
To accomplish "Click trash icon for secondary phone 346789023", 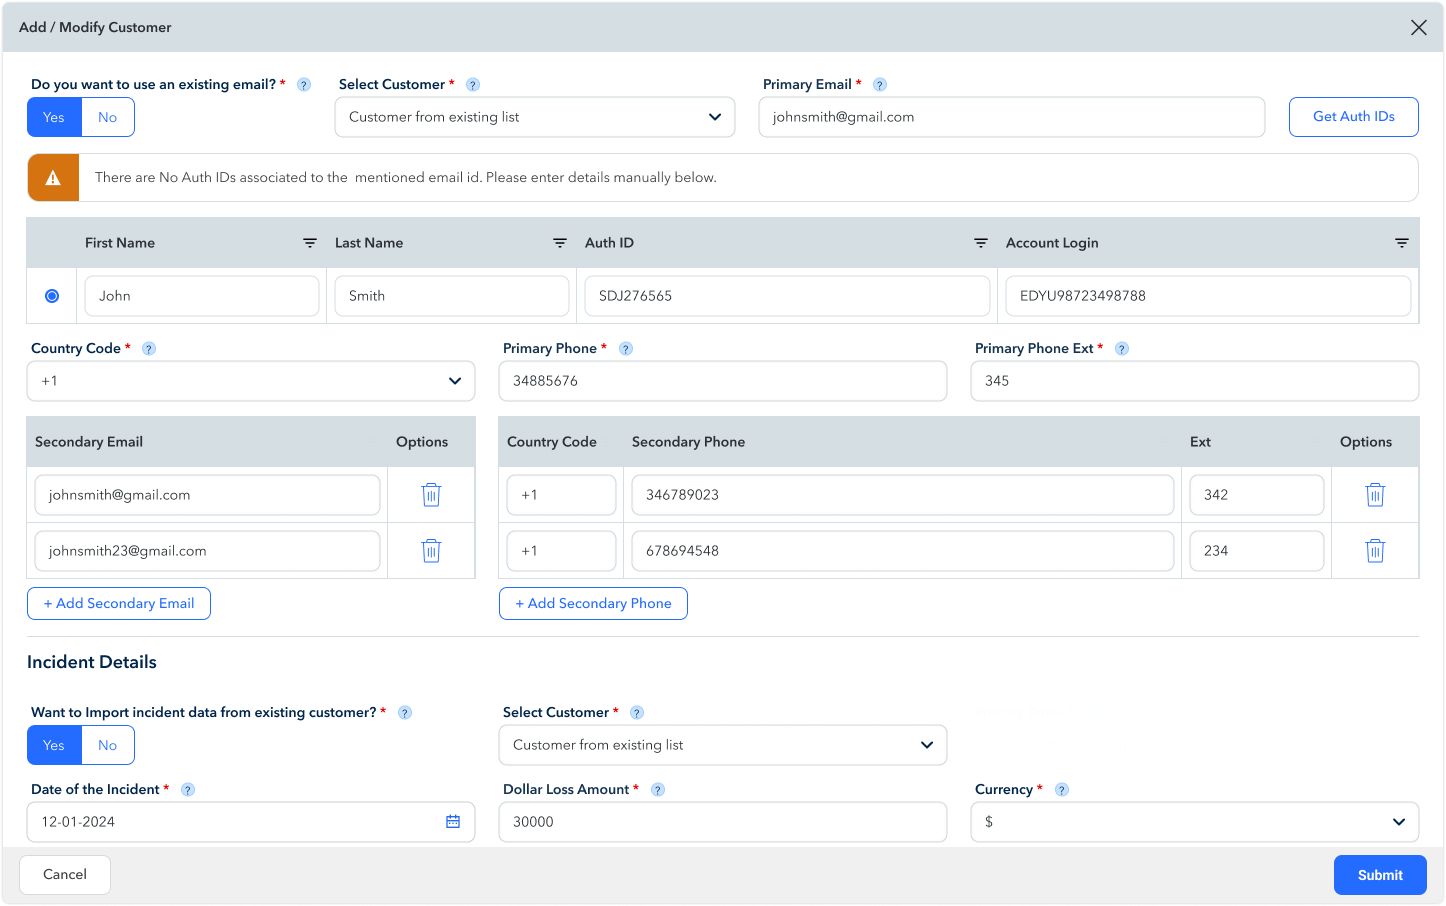I will (1375, 495).
